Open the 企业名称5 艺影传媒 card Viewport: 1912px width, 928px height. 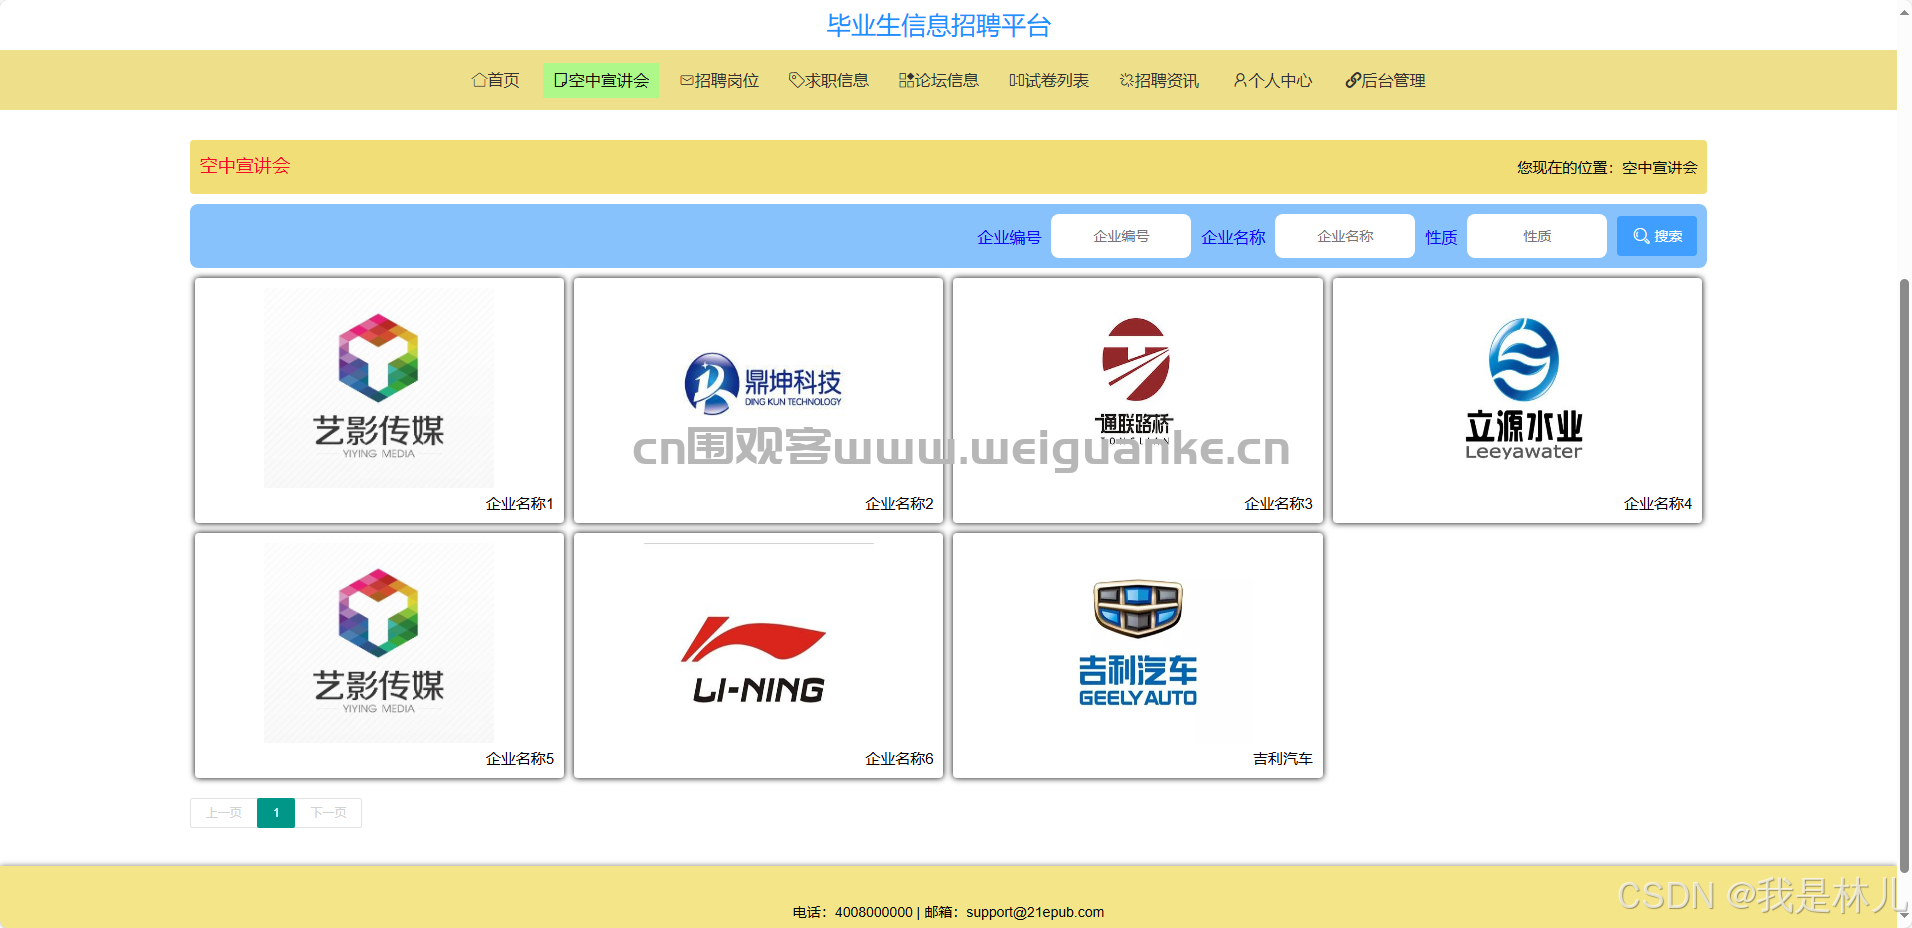(379, 655)
